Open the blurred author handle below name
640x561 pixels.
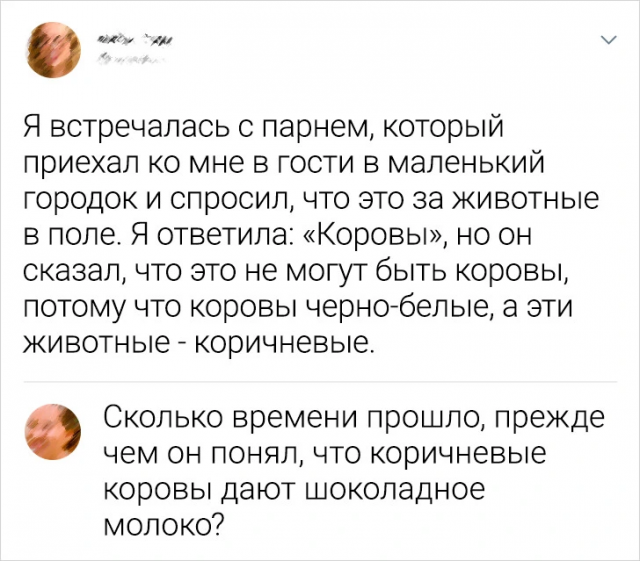pyautogui.click(x=131, y=62)
